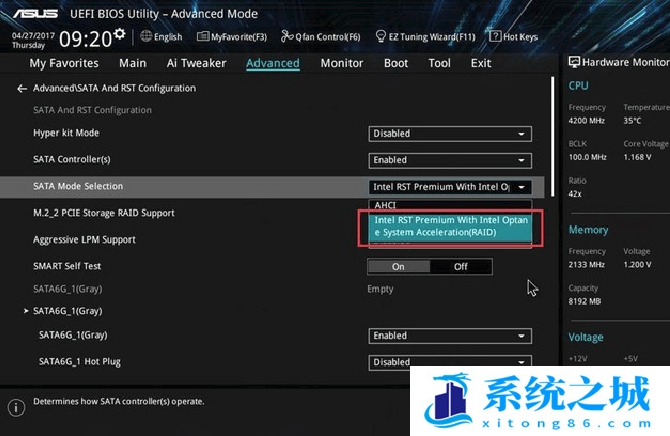The image size is (670, 436).
Task: Click the 04/27/2017 date
Action: point(33,35)
